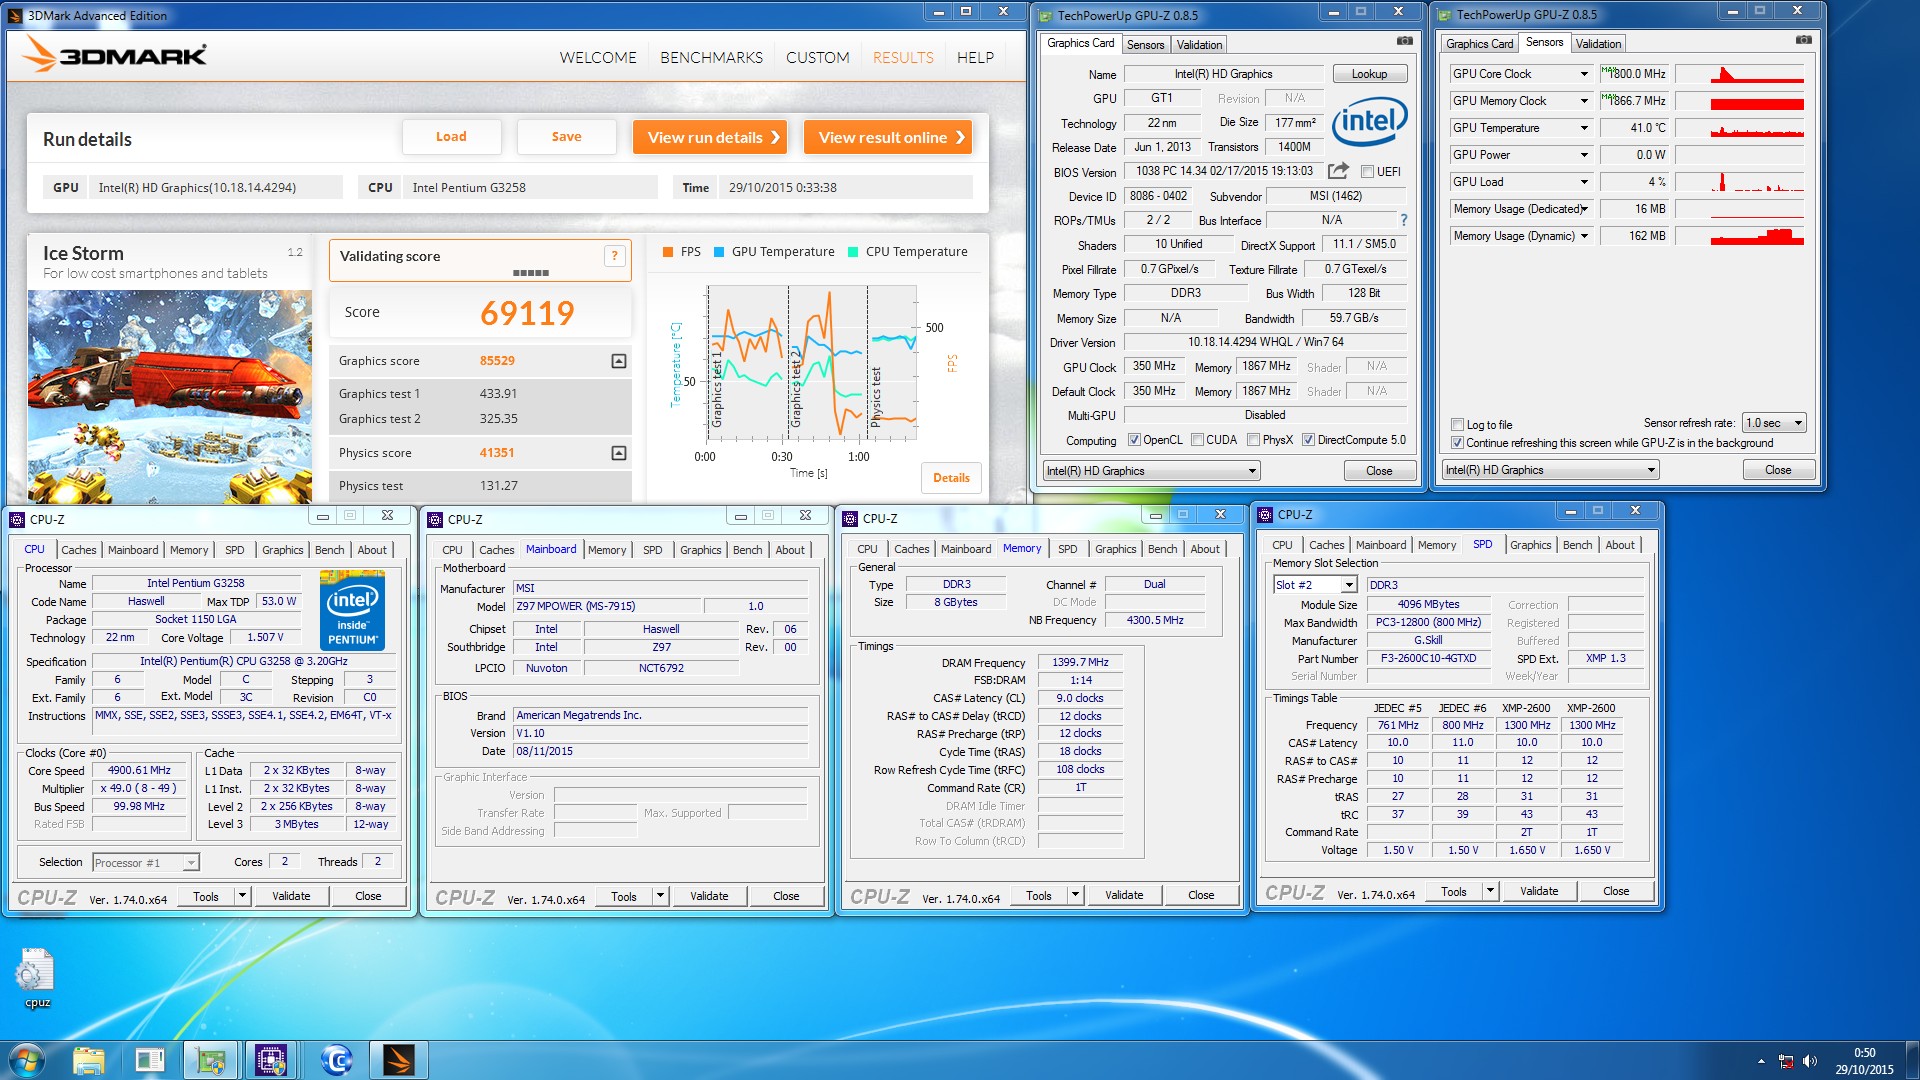
Task: Toggle the CUDA checkbox
Action: (x=1197, y=440)
